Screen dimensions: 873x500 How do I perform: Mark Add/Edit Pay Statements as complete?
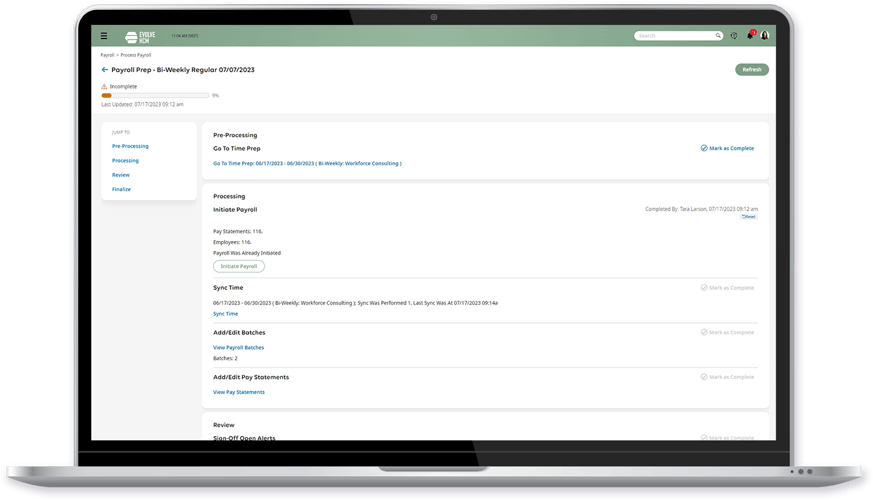point(727,377)
